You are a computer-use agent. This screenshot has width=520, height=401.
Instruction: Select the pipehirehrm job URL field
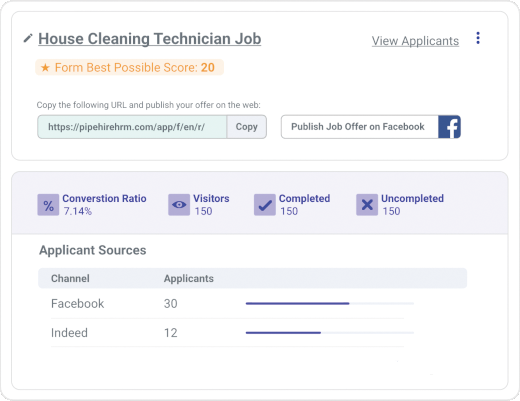132,127
